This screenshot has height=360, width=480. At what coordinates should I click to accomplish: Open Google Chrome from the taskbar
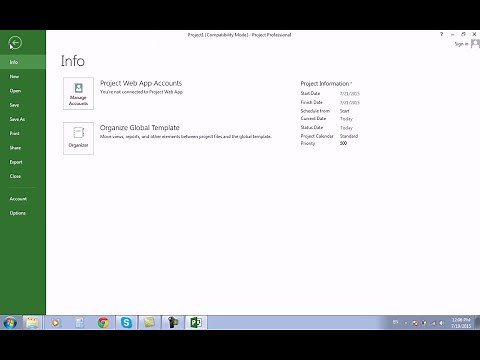click(103, 323)
